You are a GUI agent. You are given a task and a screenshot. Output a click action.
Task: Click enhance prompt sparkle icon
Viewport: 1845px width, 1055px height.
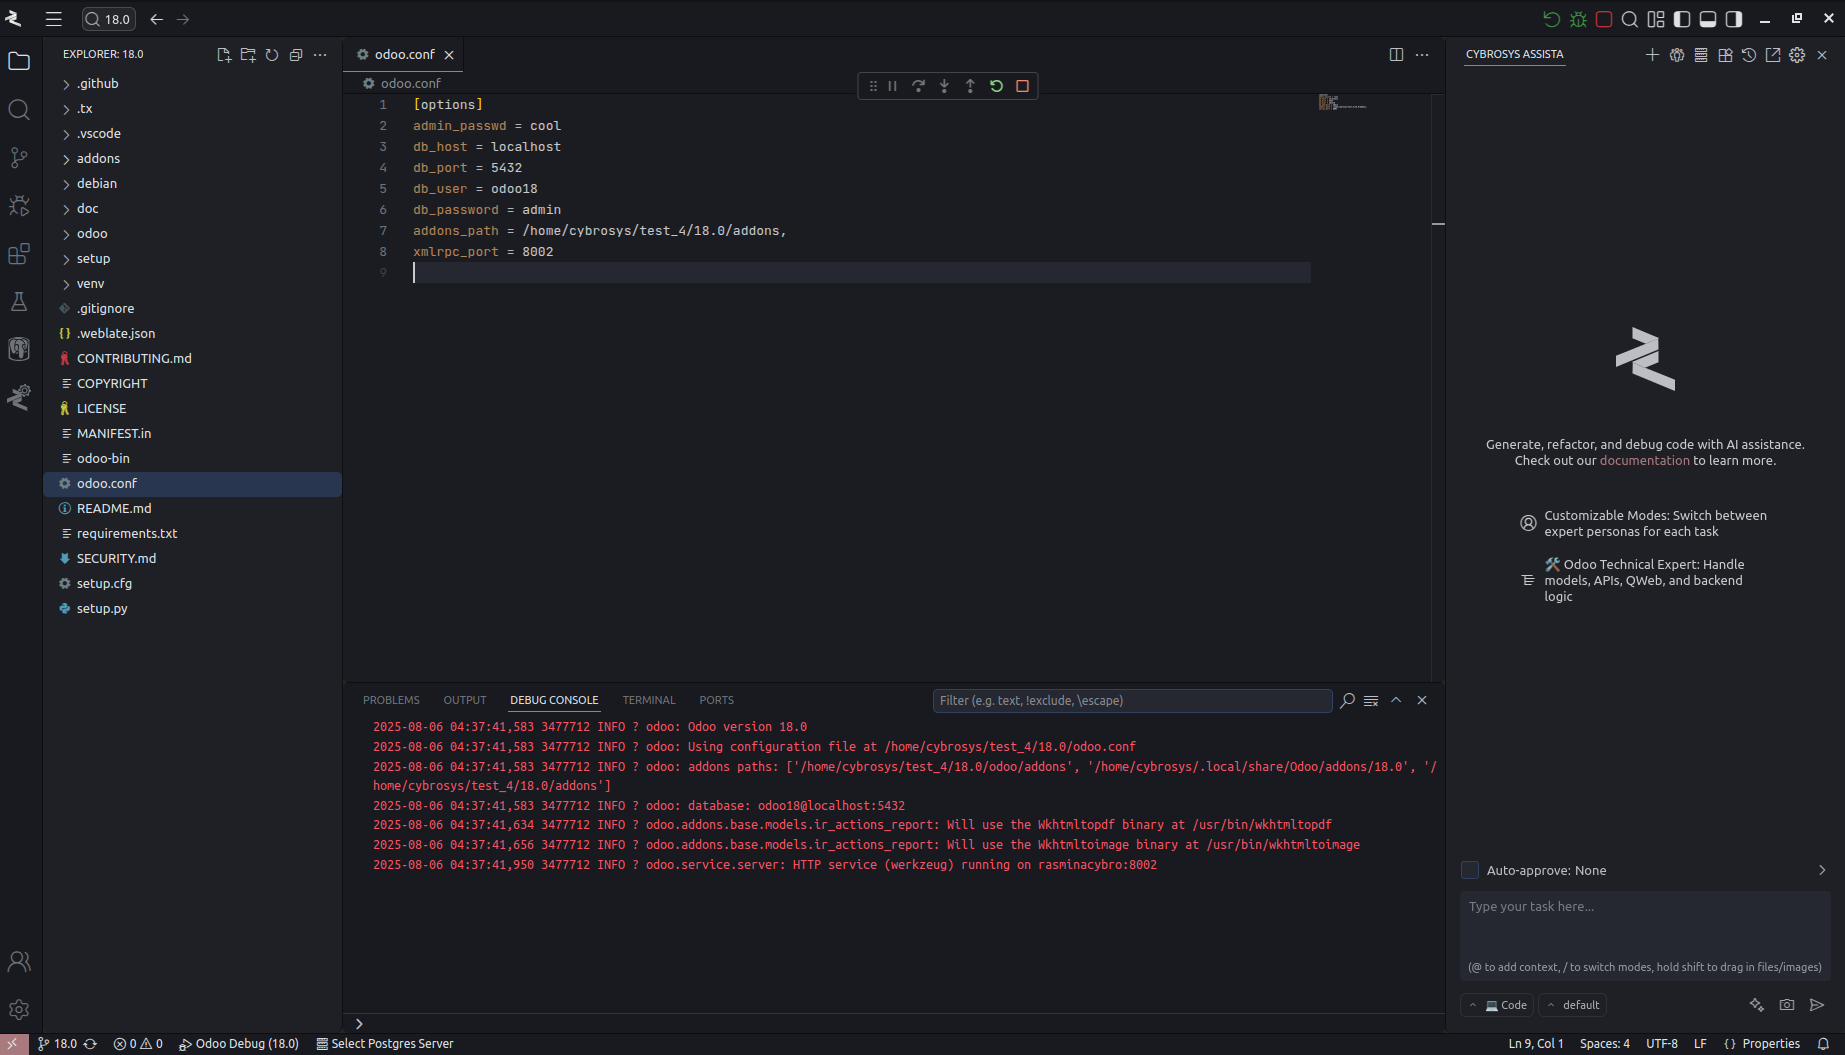[x=1757, y=1005]
